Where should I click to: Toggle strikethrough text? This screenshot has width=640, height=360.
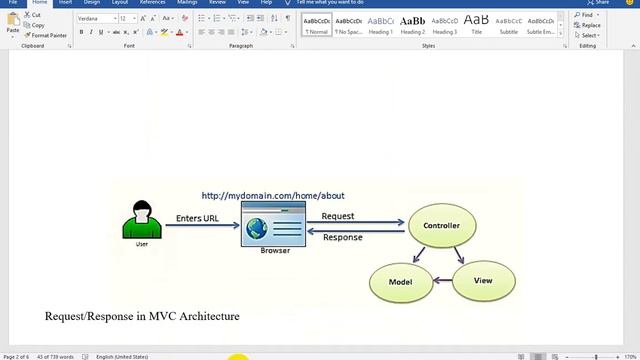pyautogui.click(x=116, y=32)
